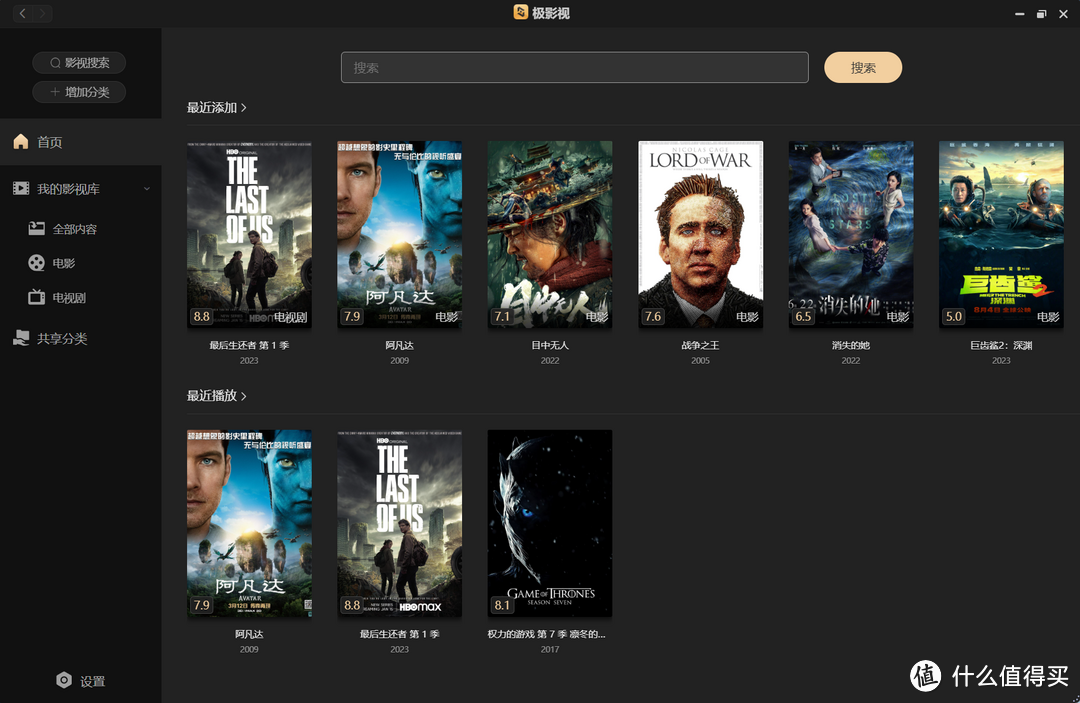
Task: Click title 权力的游戏 第 7 季
Action: [x=546, y=633]
